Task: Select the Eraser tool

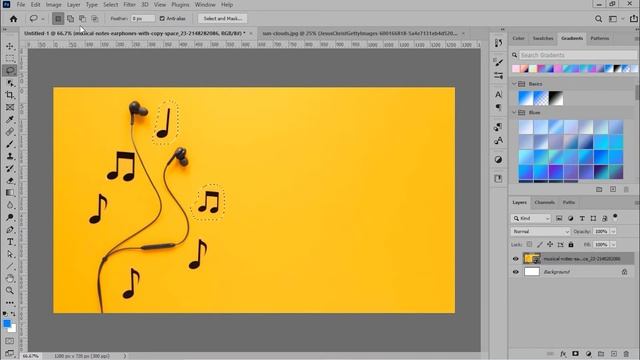Action: 10,181
